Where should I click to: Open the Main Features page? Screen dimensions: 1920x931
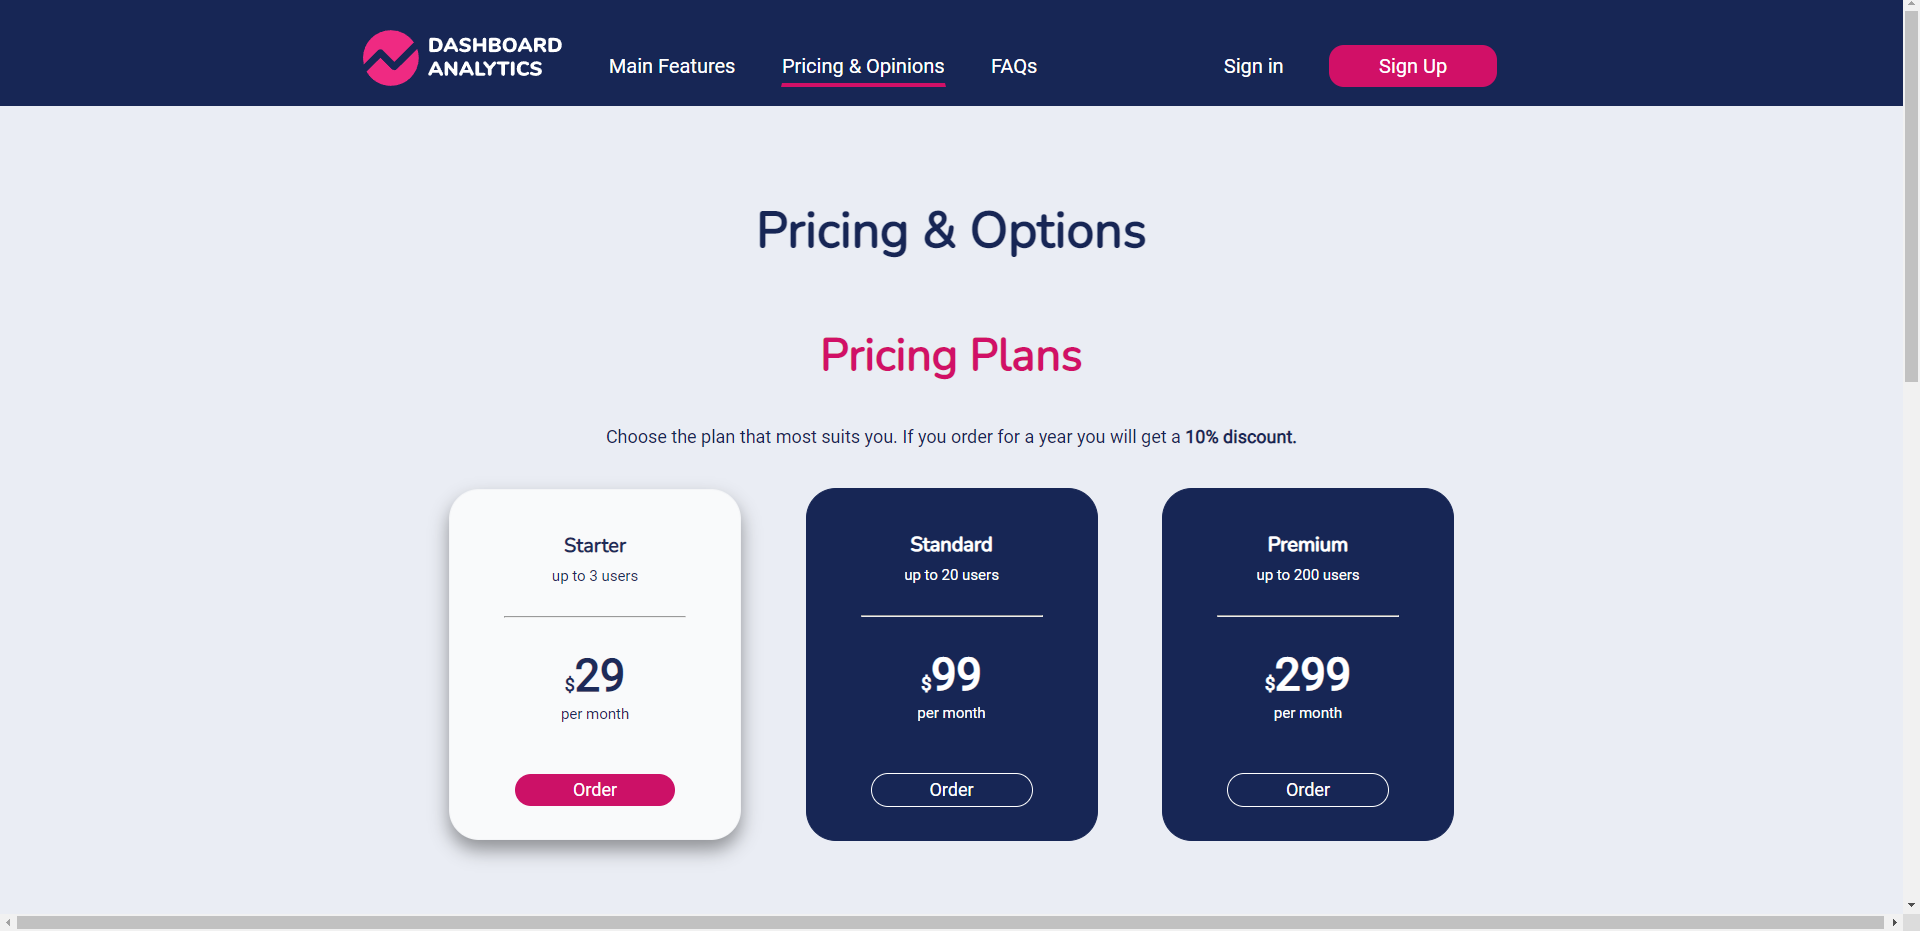671,66
